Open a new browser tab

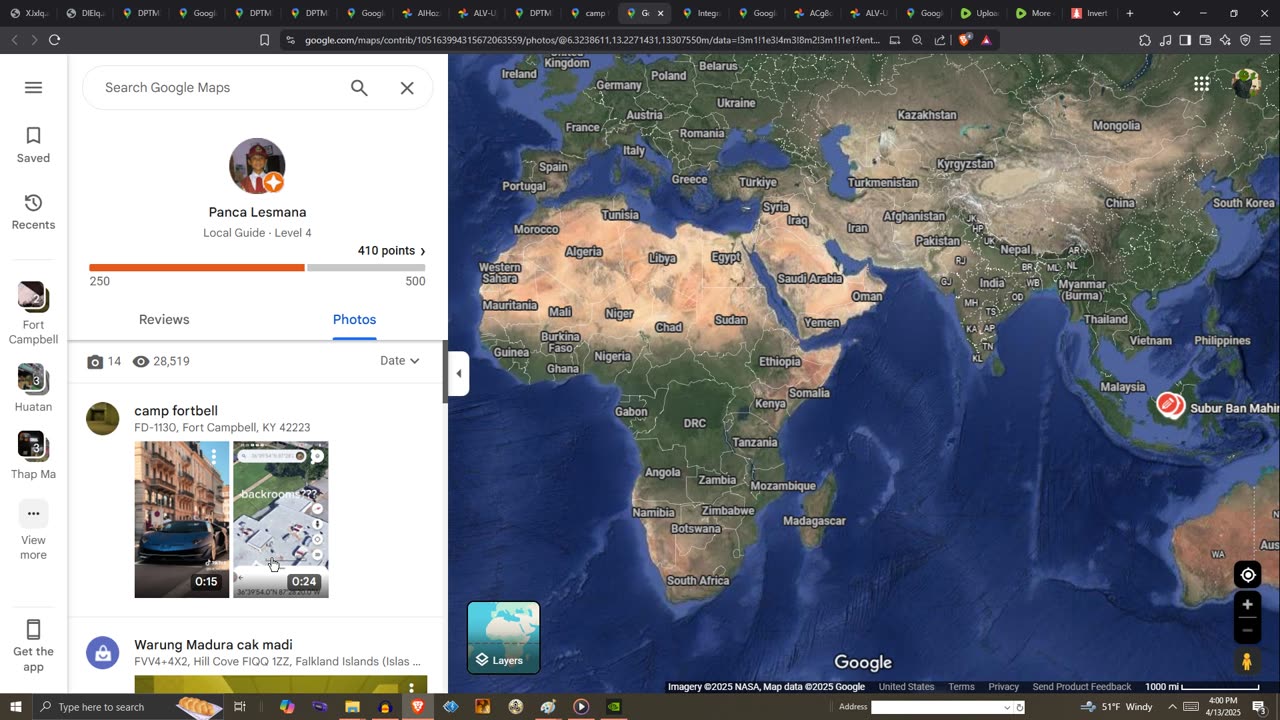[1130, 13]
